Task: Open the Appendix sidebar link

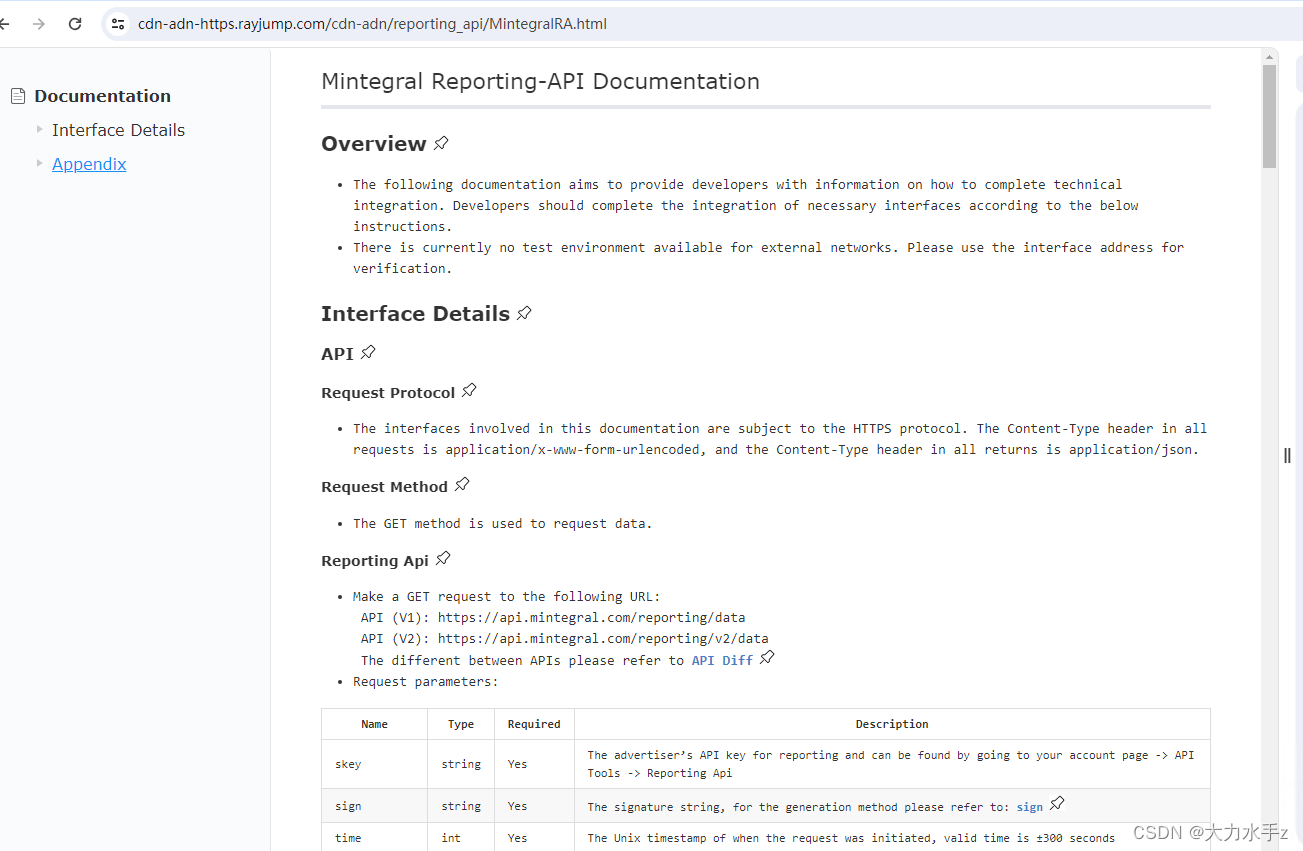Action: tap(89, 164)
